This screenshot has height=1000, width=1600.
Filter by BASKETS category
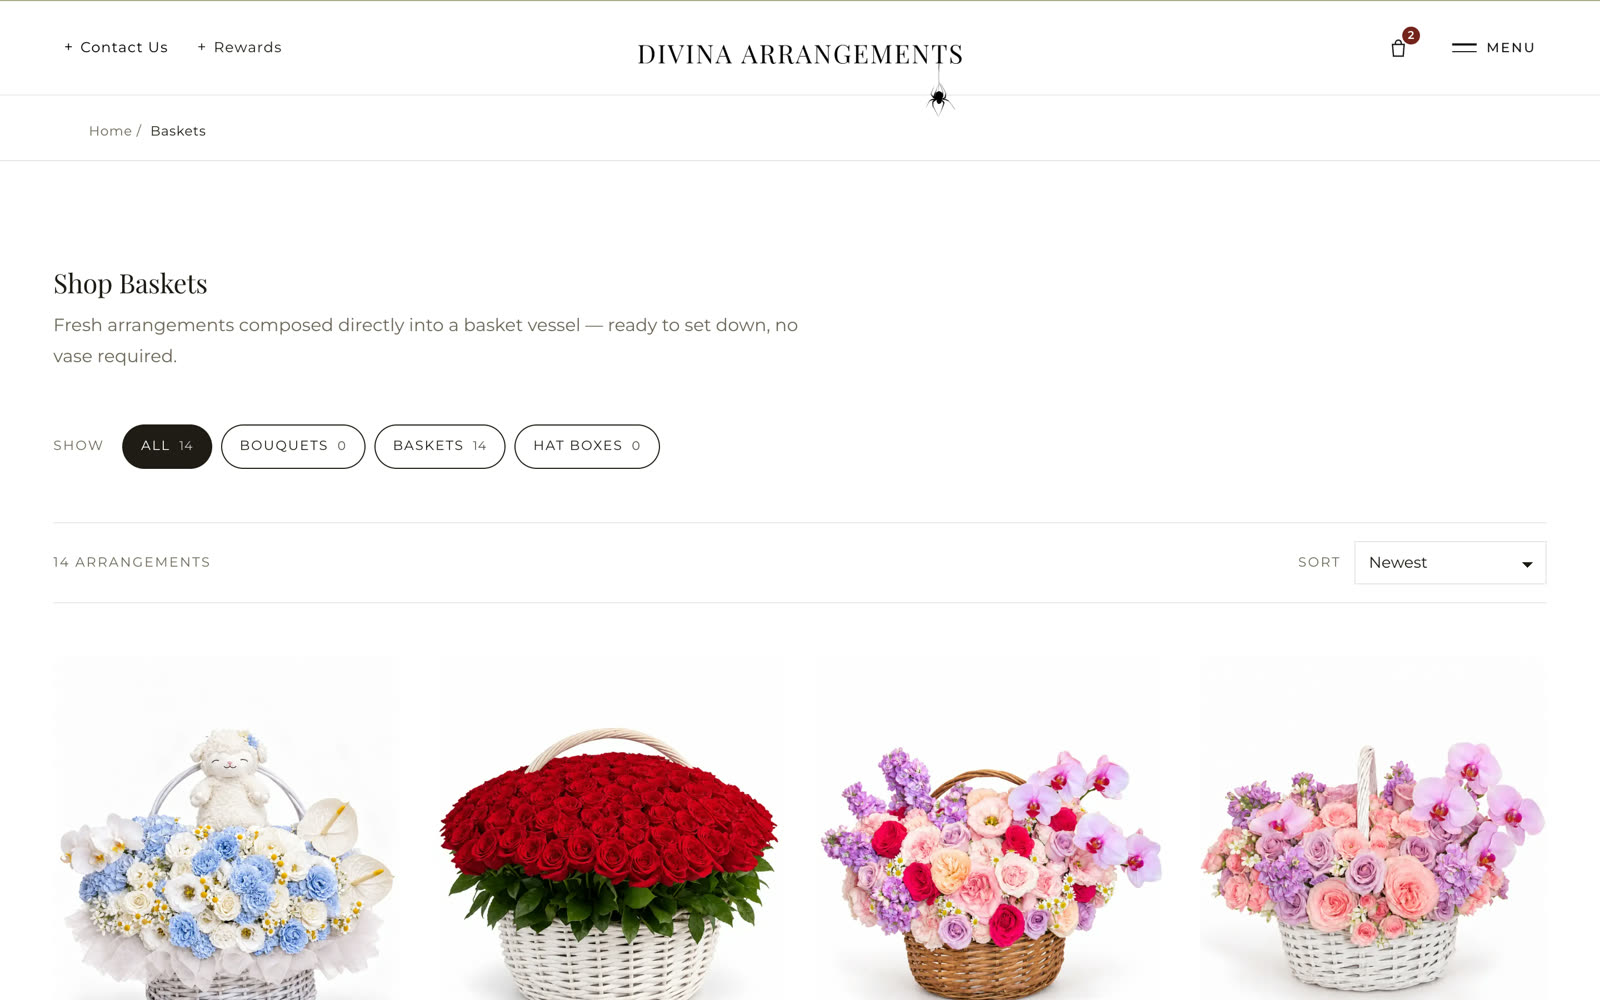point(440,446)
